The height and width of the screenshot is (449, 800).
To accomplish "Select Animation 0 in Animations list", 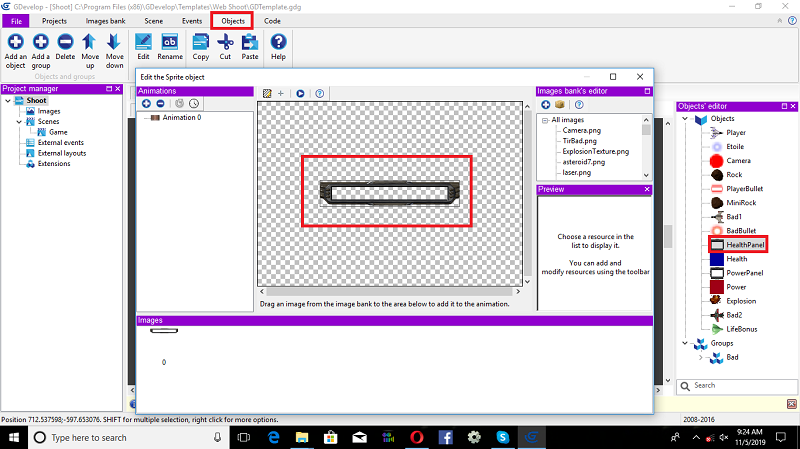I will click(x=182, y=117).
